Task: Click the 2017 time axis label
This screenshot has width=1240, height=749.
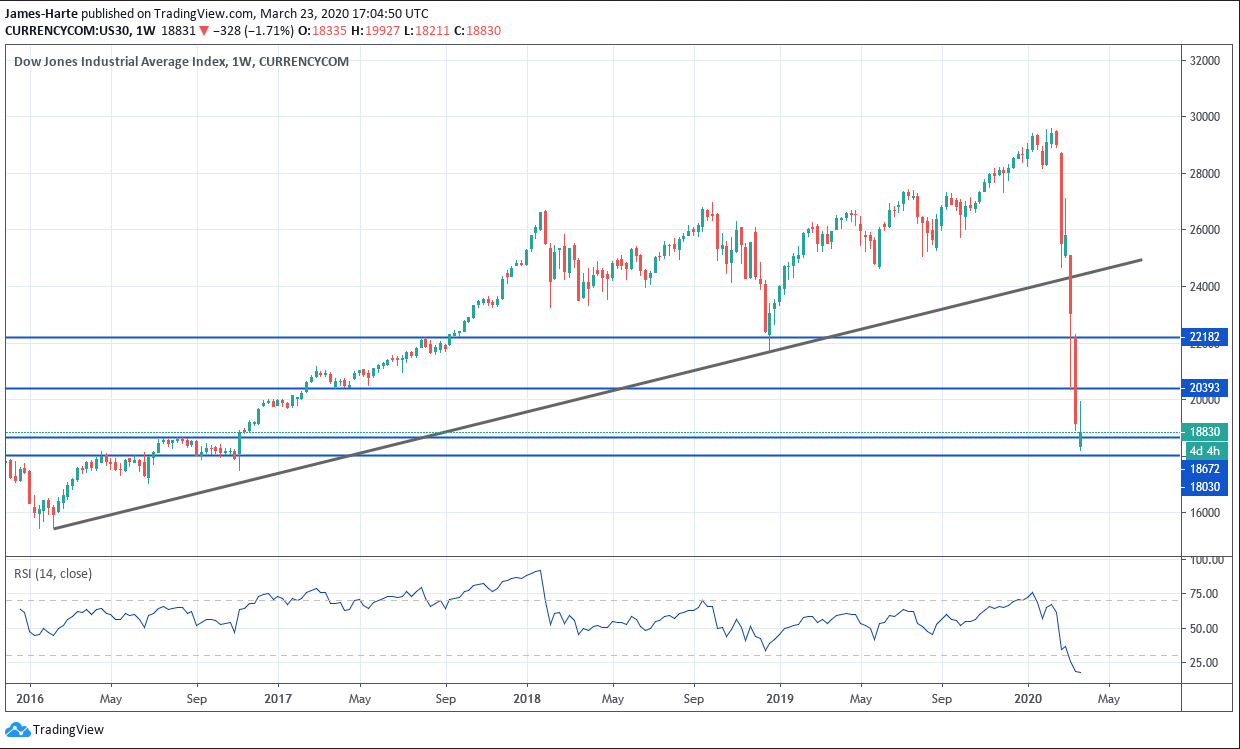Action: [277, 699]
